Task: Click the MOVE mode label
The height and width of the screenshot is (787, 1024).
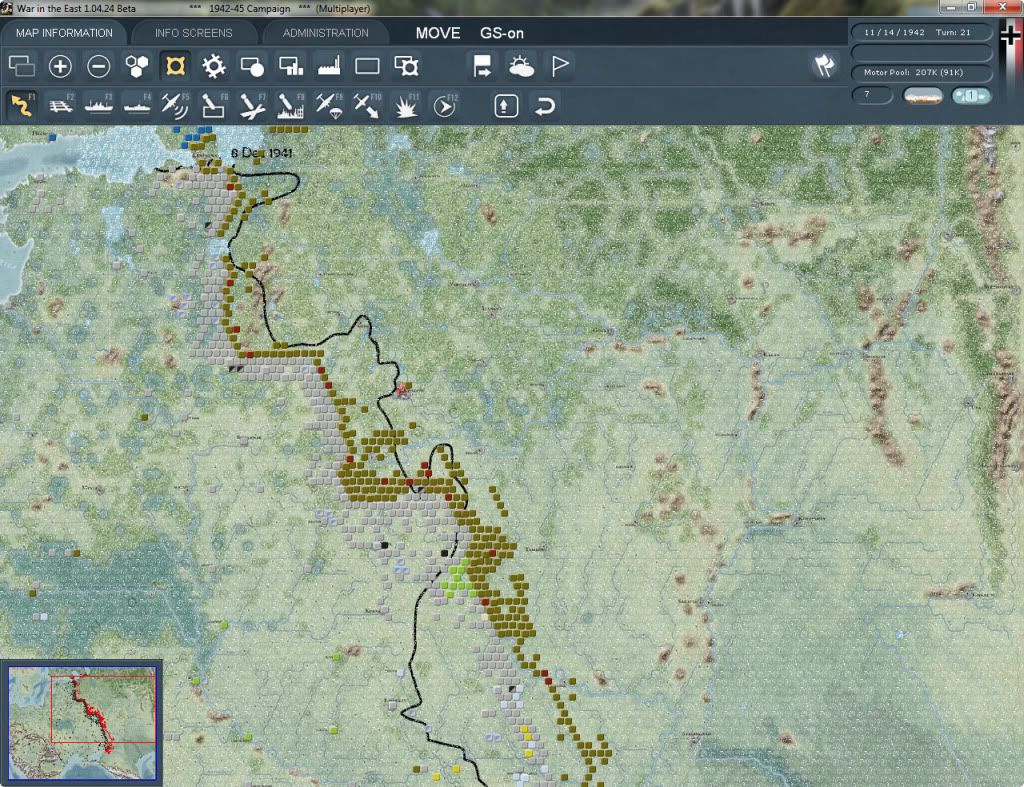Action: pyautogui.click(x=438, y=33)
